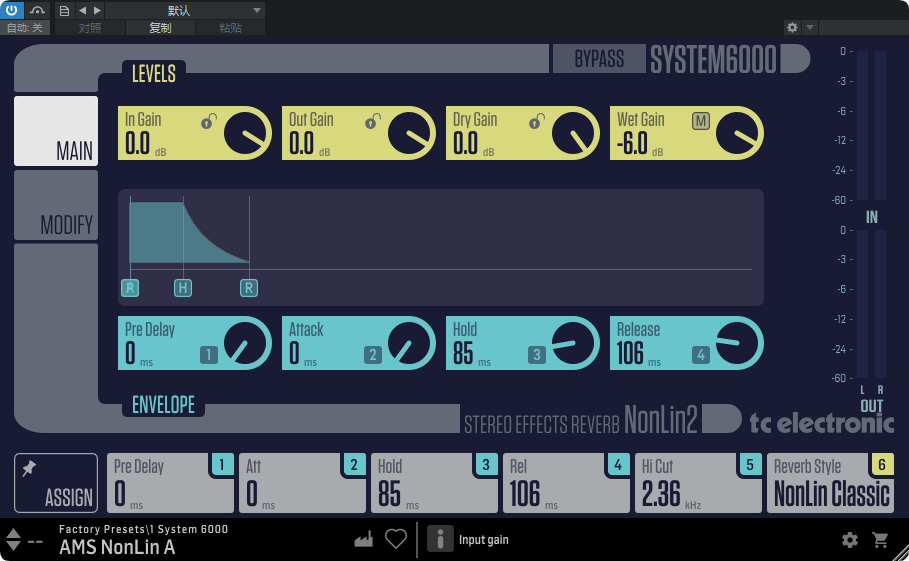909x561 pixels.
Task: Select the Hold focus field slot 3
Action: pyautogui.click(x=434, y=483)
